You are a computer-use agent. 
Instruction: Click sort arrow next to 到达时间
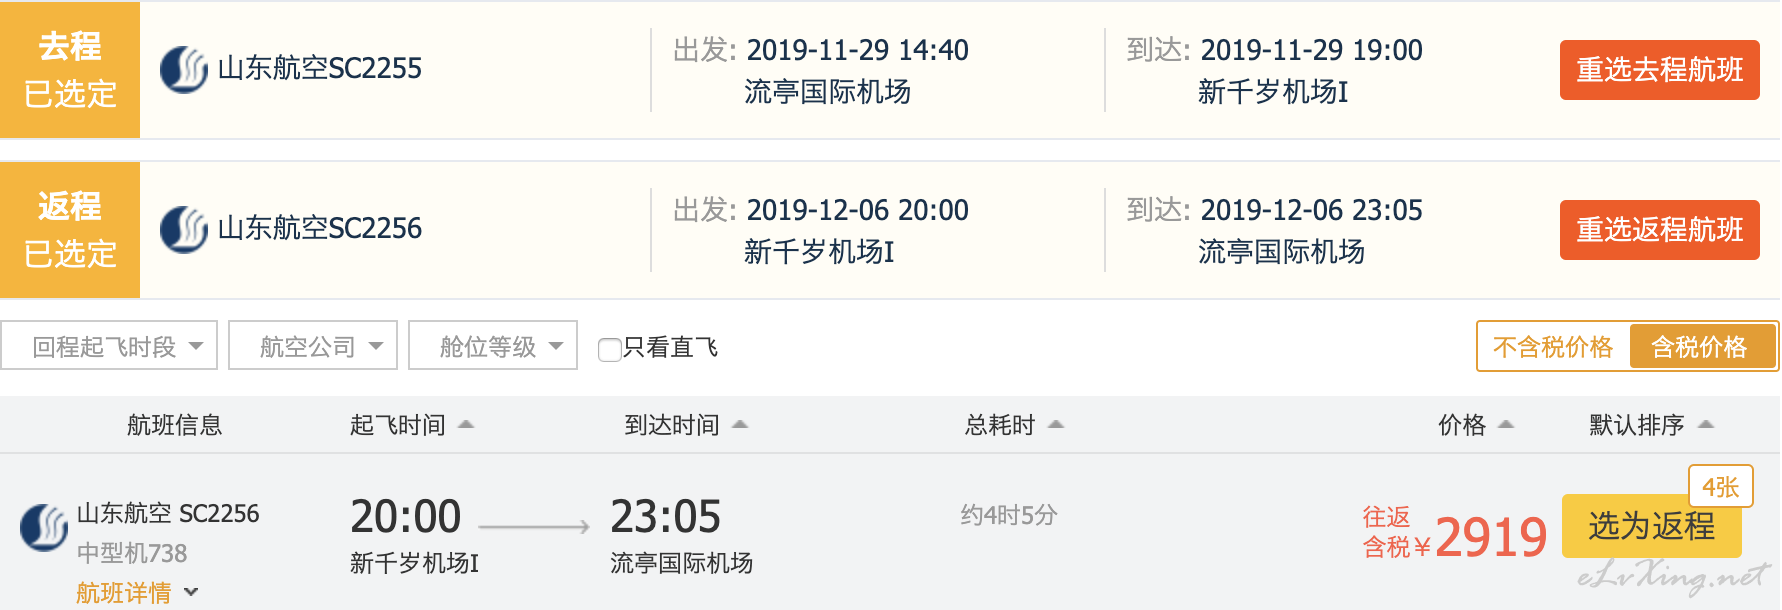tap(740, 425)
